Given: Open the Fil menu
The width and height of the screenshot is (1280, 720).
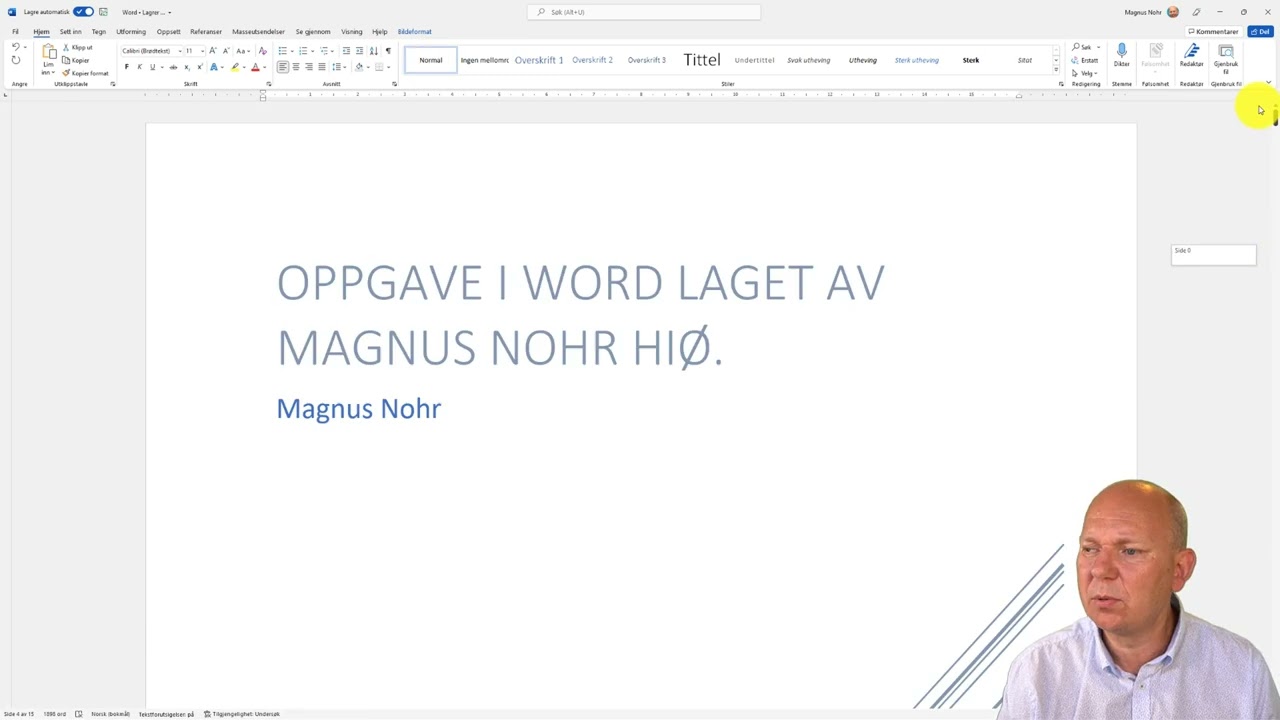Looking at the screenshot, I should [x=15, y=32].
